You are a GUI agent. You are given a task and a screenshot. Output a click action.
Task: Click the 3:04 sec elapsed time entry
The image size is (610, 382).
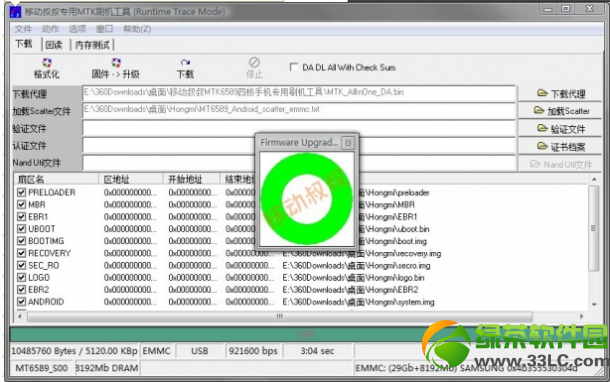(x=317, y=351)
